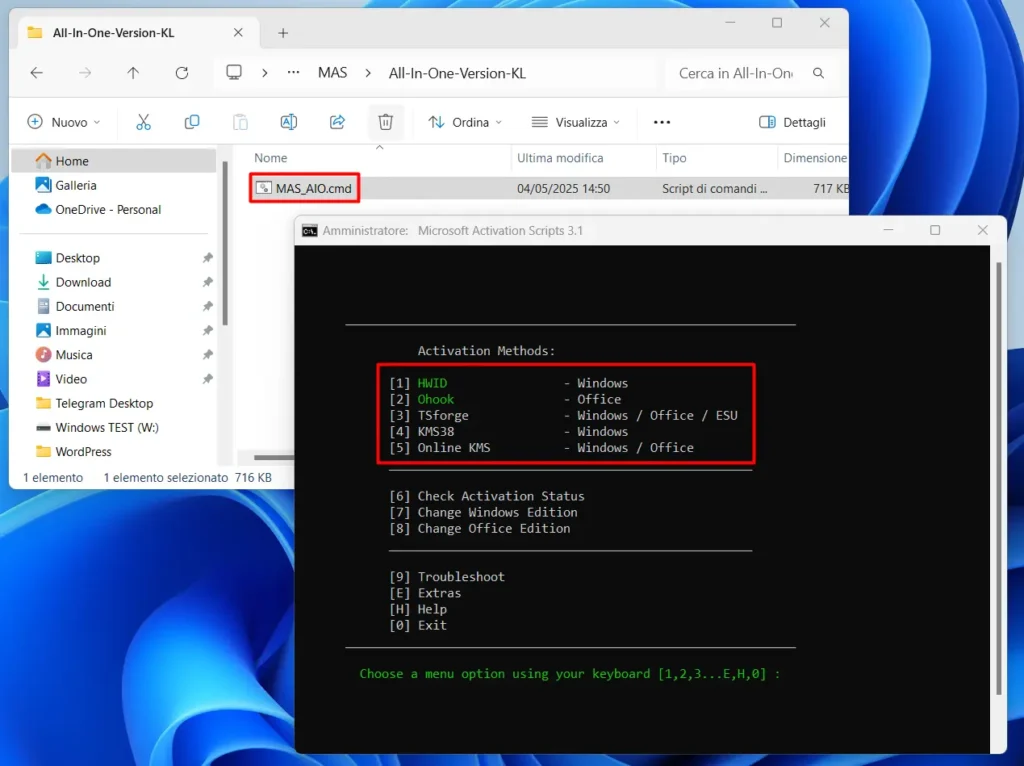This screenshot has width=1024, height=766.
Task: Go back with the Explorer back arrow
Action: [37, 73]
